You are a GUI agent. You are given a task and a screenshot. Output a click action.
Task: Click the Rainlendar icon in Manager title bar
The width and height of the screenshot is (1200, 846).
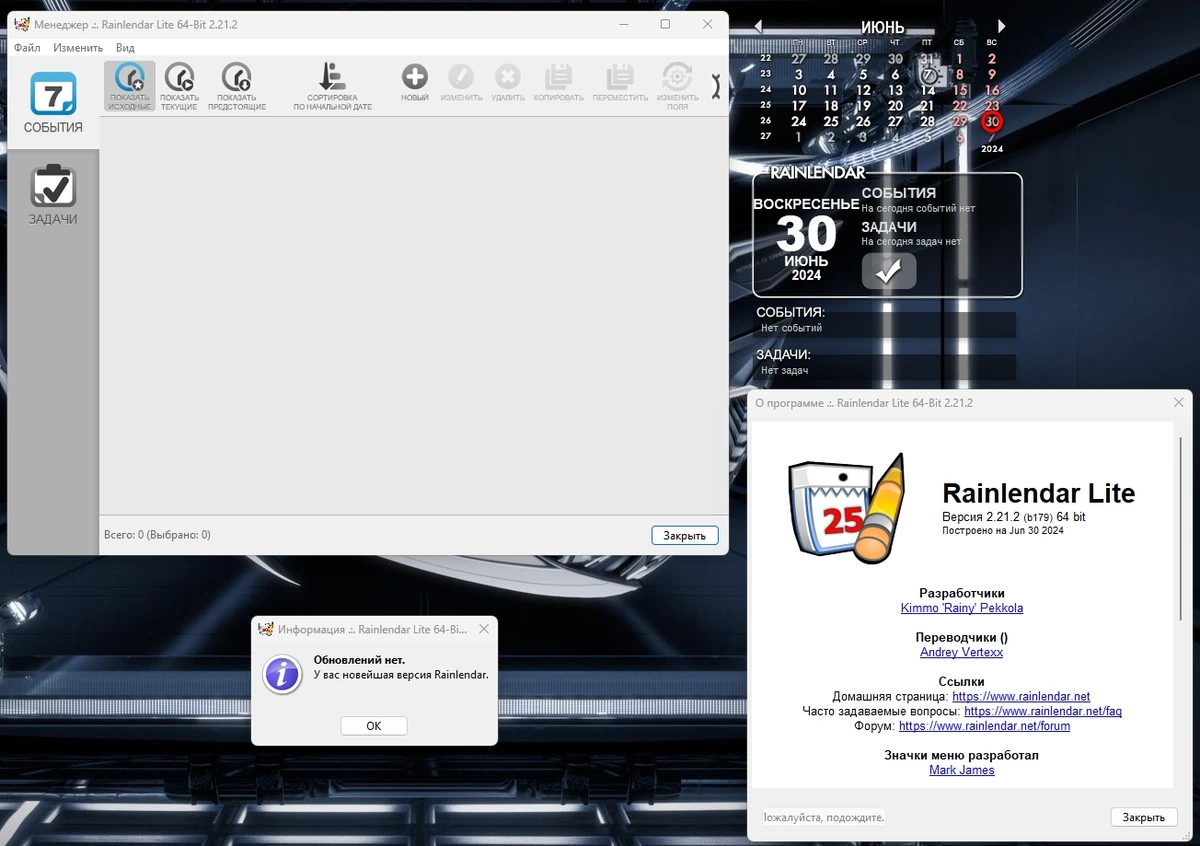[x=21, y=24]
